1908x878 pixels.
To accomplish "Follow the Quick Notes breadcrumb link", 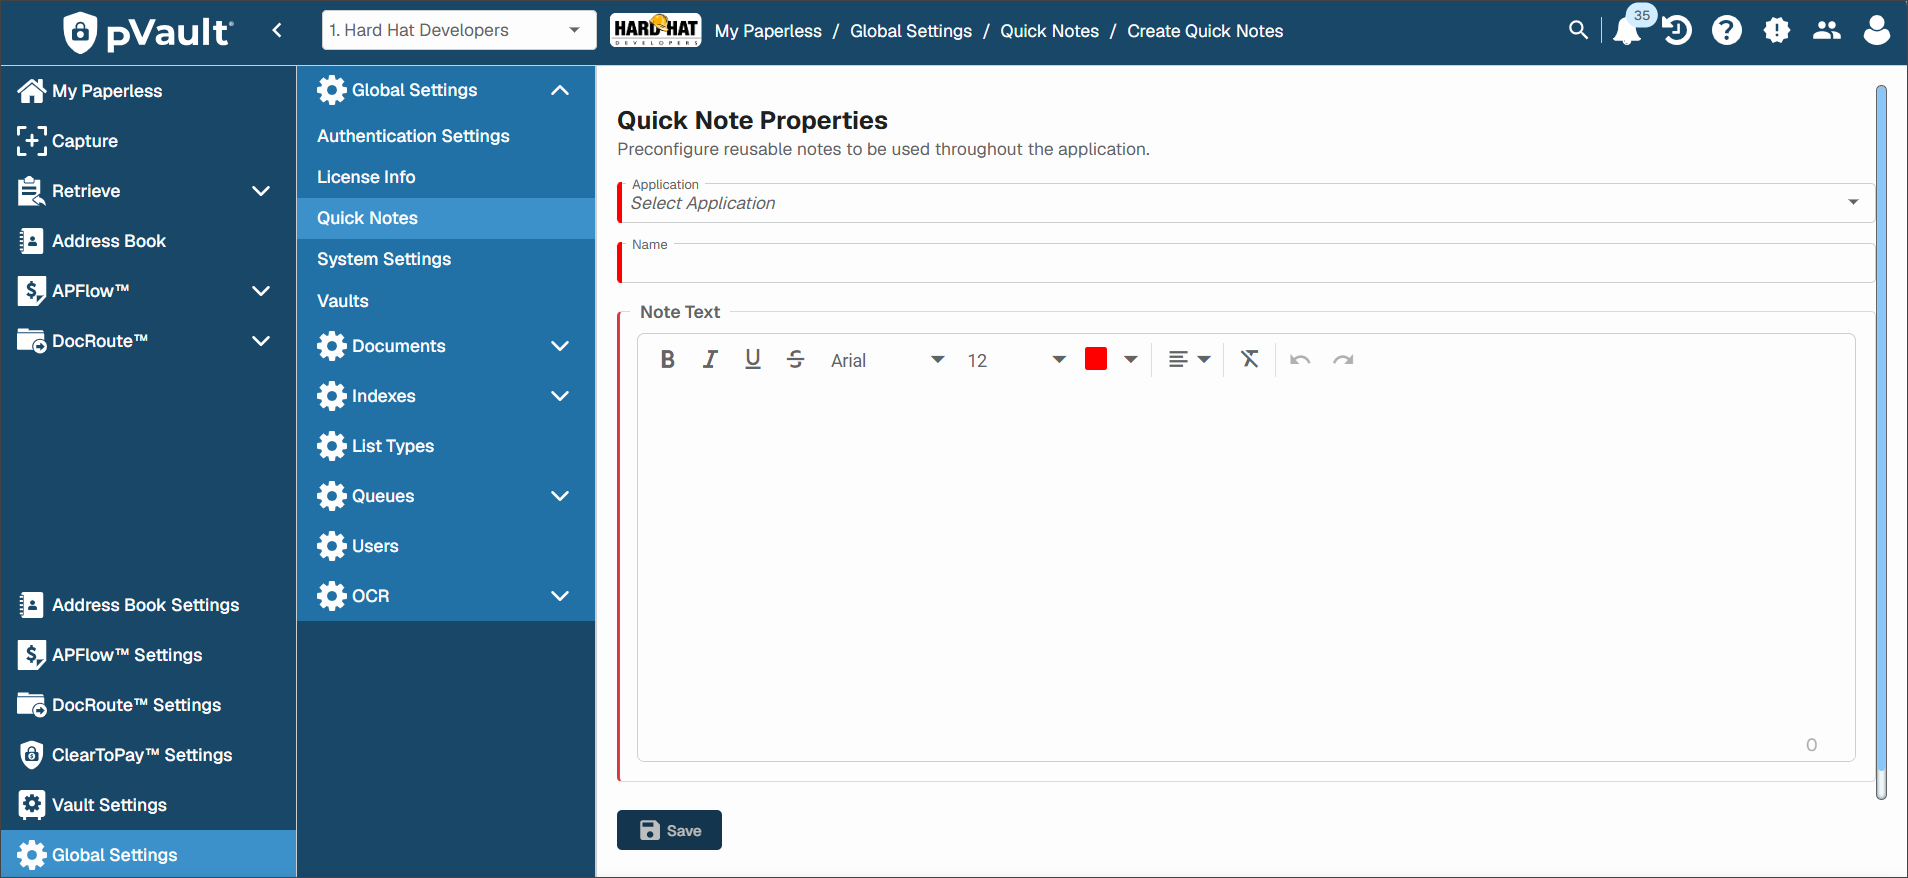I will click(1049, 31).
